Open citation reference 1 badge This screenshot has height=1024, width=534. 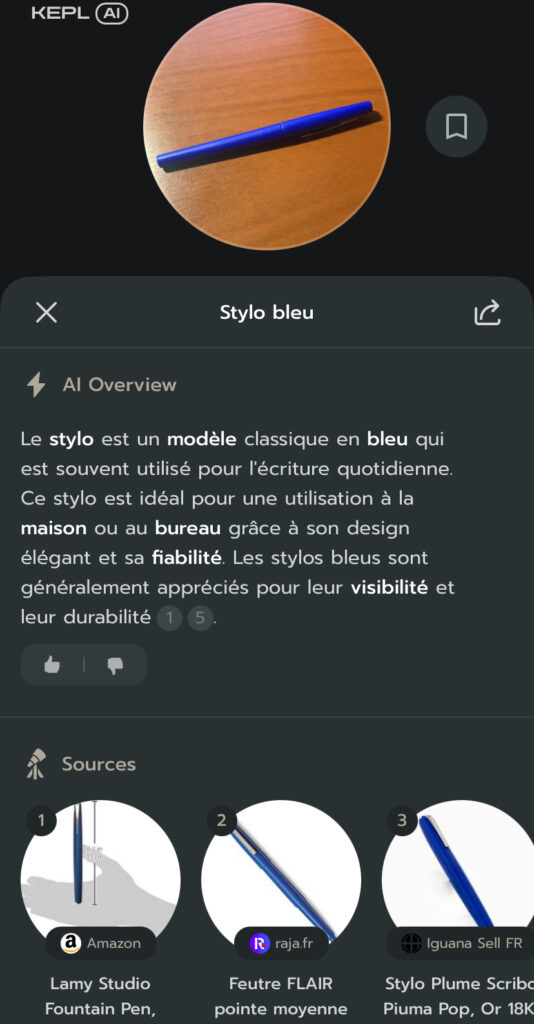(170, 618)
